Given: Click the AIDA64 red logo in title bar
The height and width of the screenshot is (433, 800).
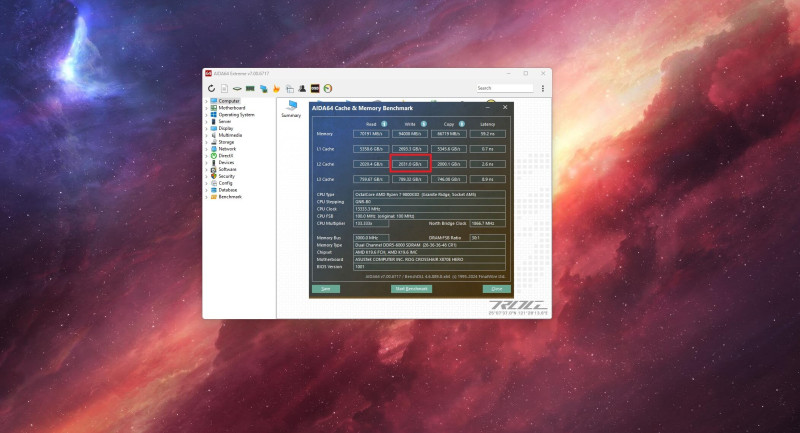Looking at the screenshot, I should (x=209, y=73).
